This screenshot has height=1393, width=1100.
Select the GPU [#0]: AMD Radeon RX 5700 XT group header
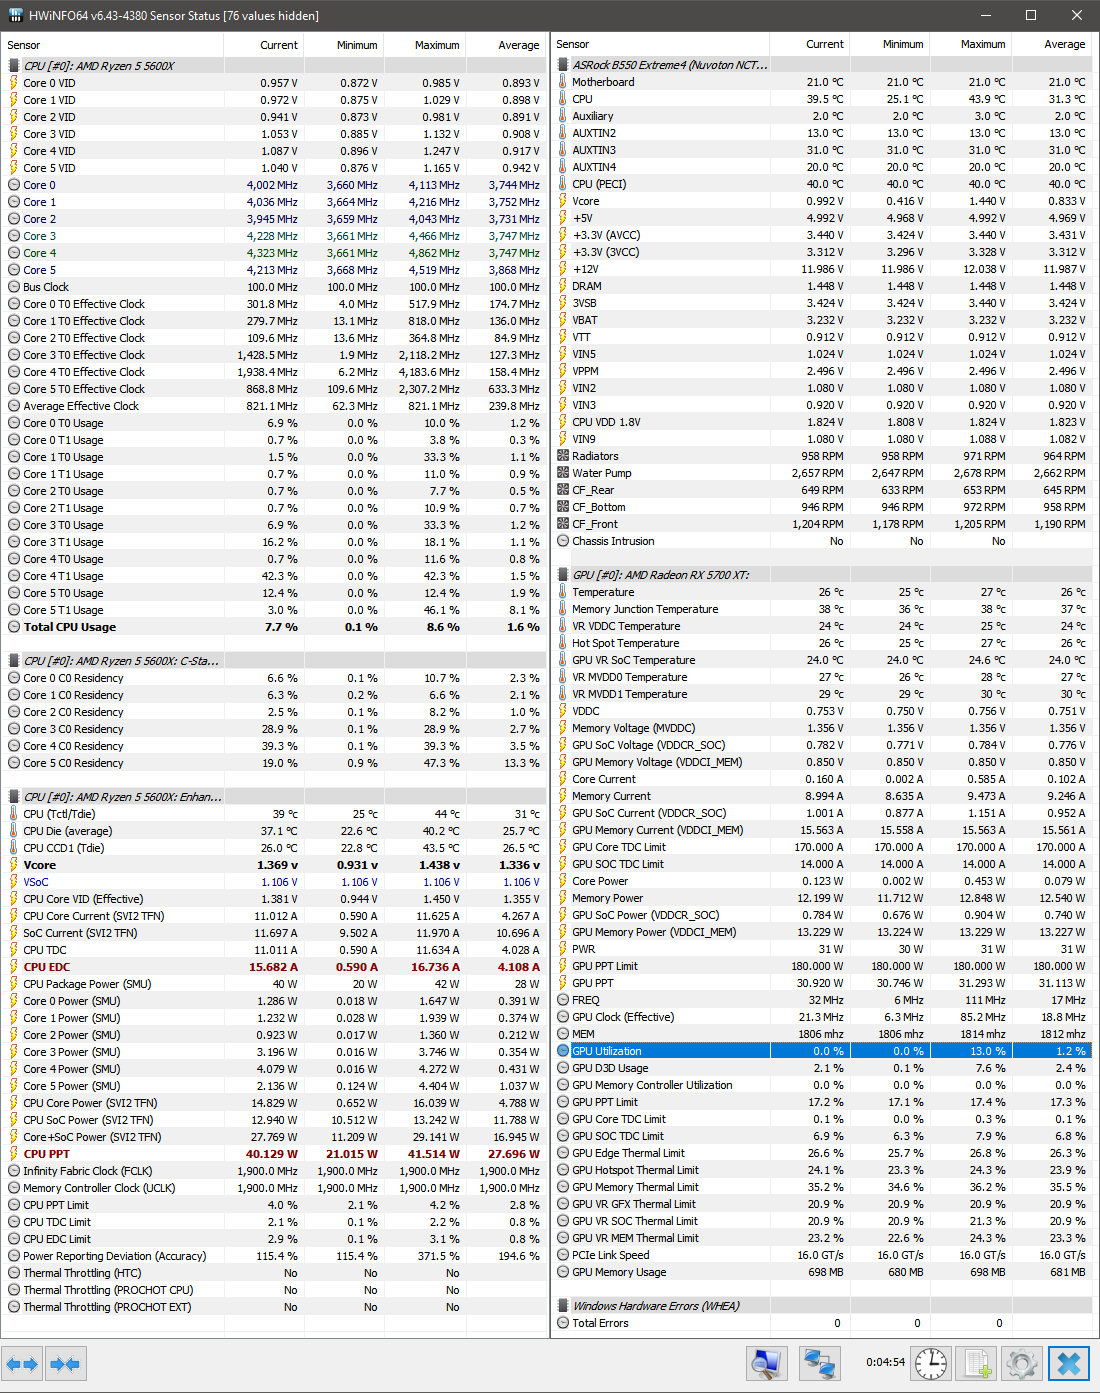[x=822, y=575]
